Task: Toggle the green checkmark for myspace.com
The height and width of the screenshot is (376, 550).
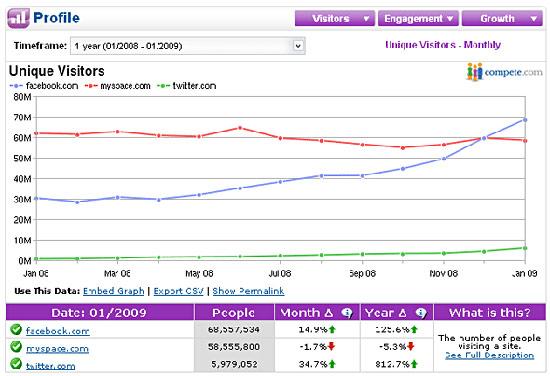Action: 16,347
